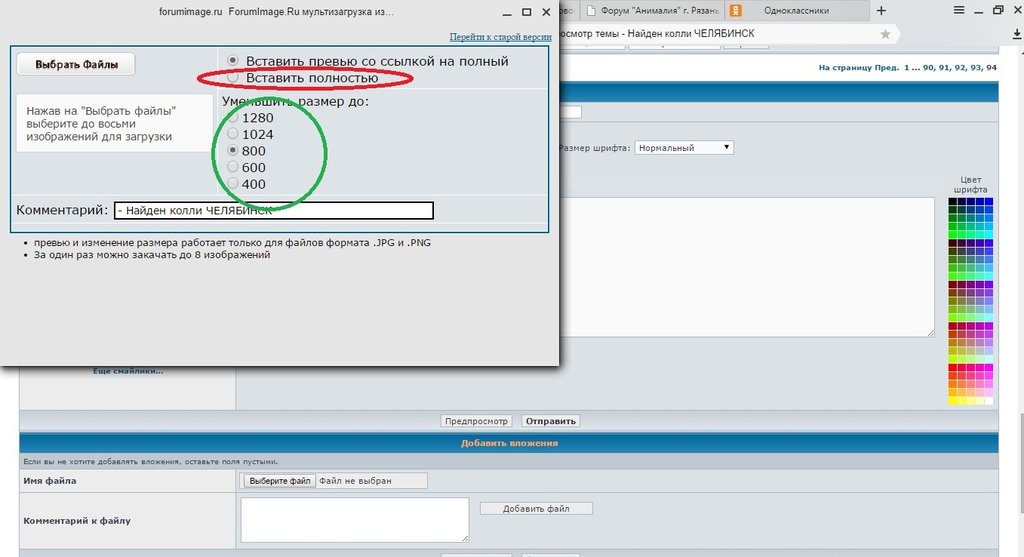Image resolution: width=1024 pixels, height=557 pixels.
Task: Pick the white font color swatch
Action: [x=989, y=400]
